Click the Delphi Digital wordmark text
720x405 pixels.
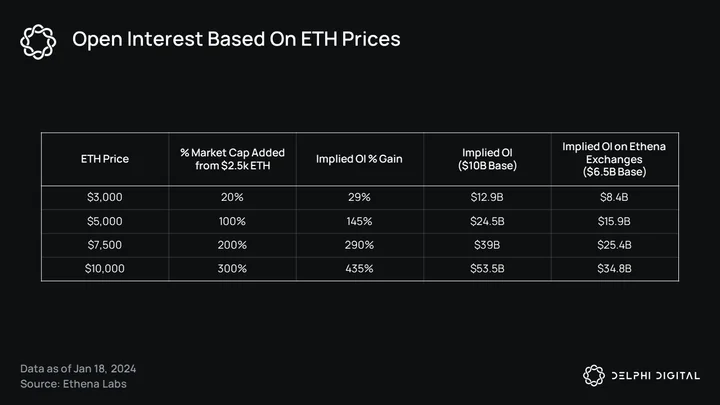pos(656,376)
